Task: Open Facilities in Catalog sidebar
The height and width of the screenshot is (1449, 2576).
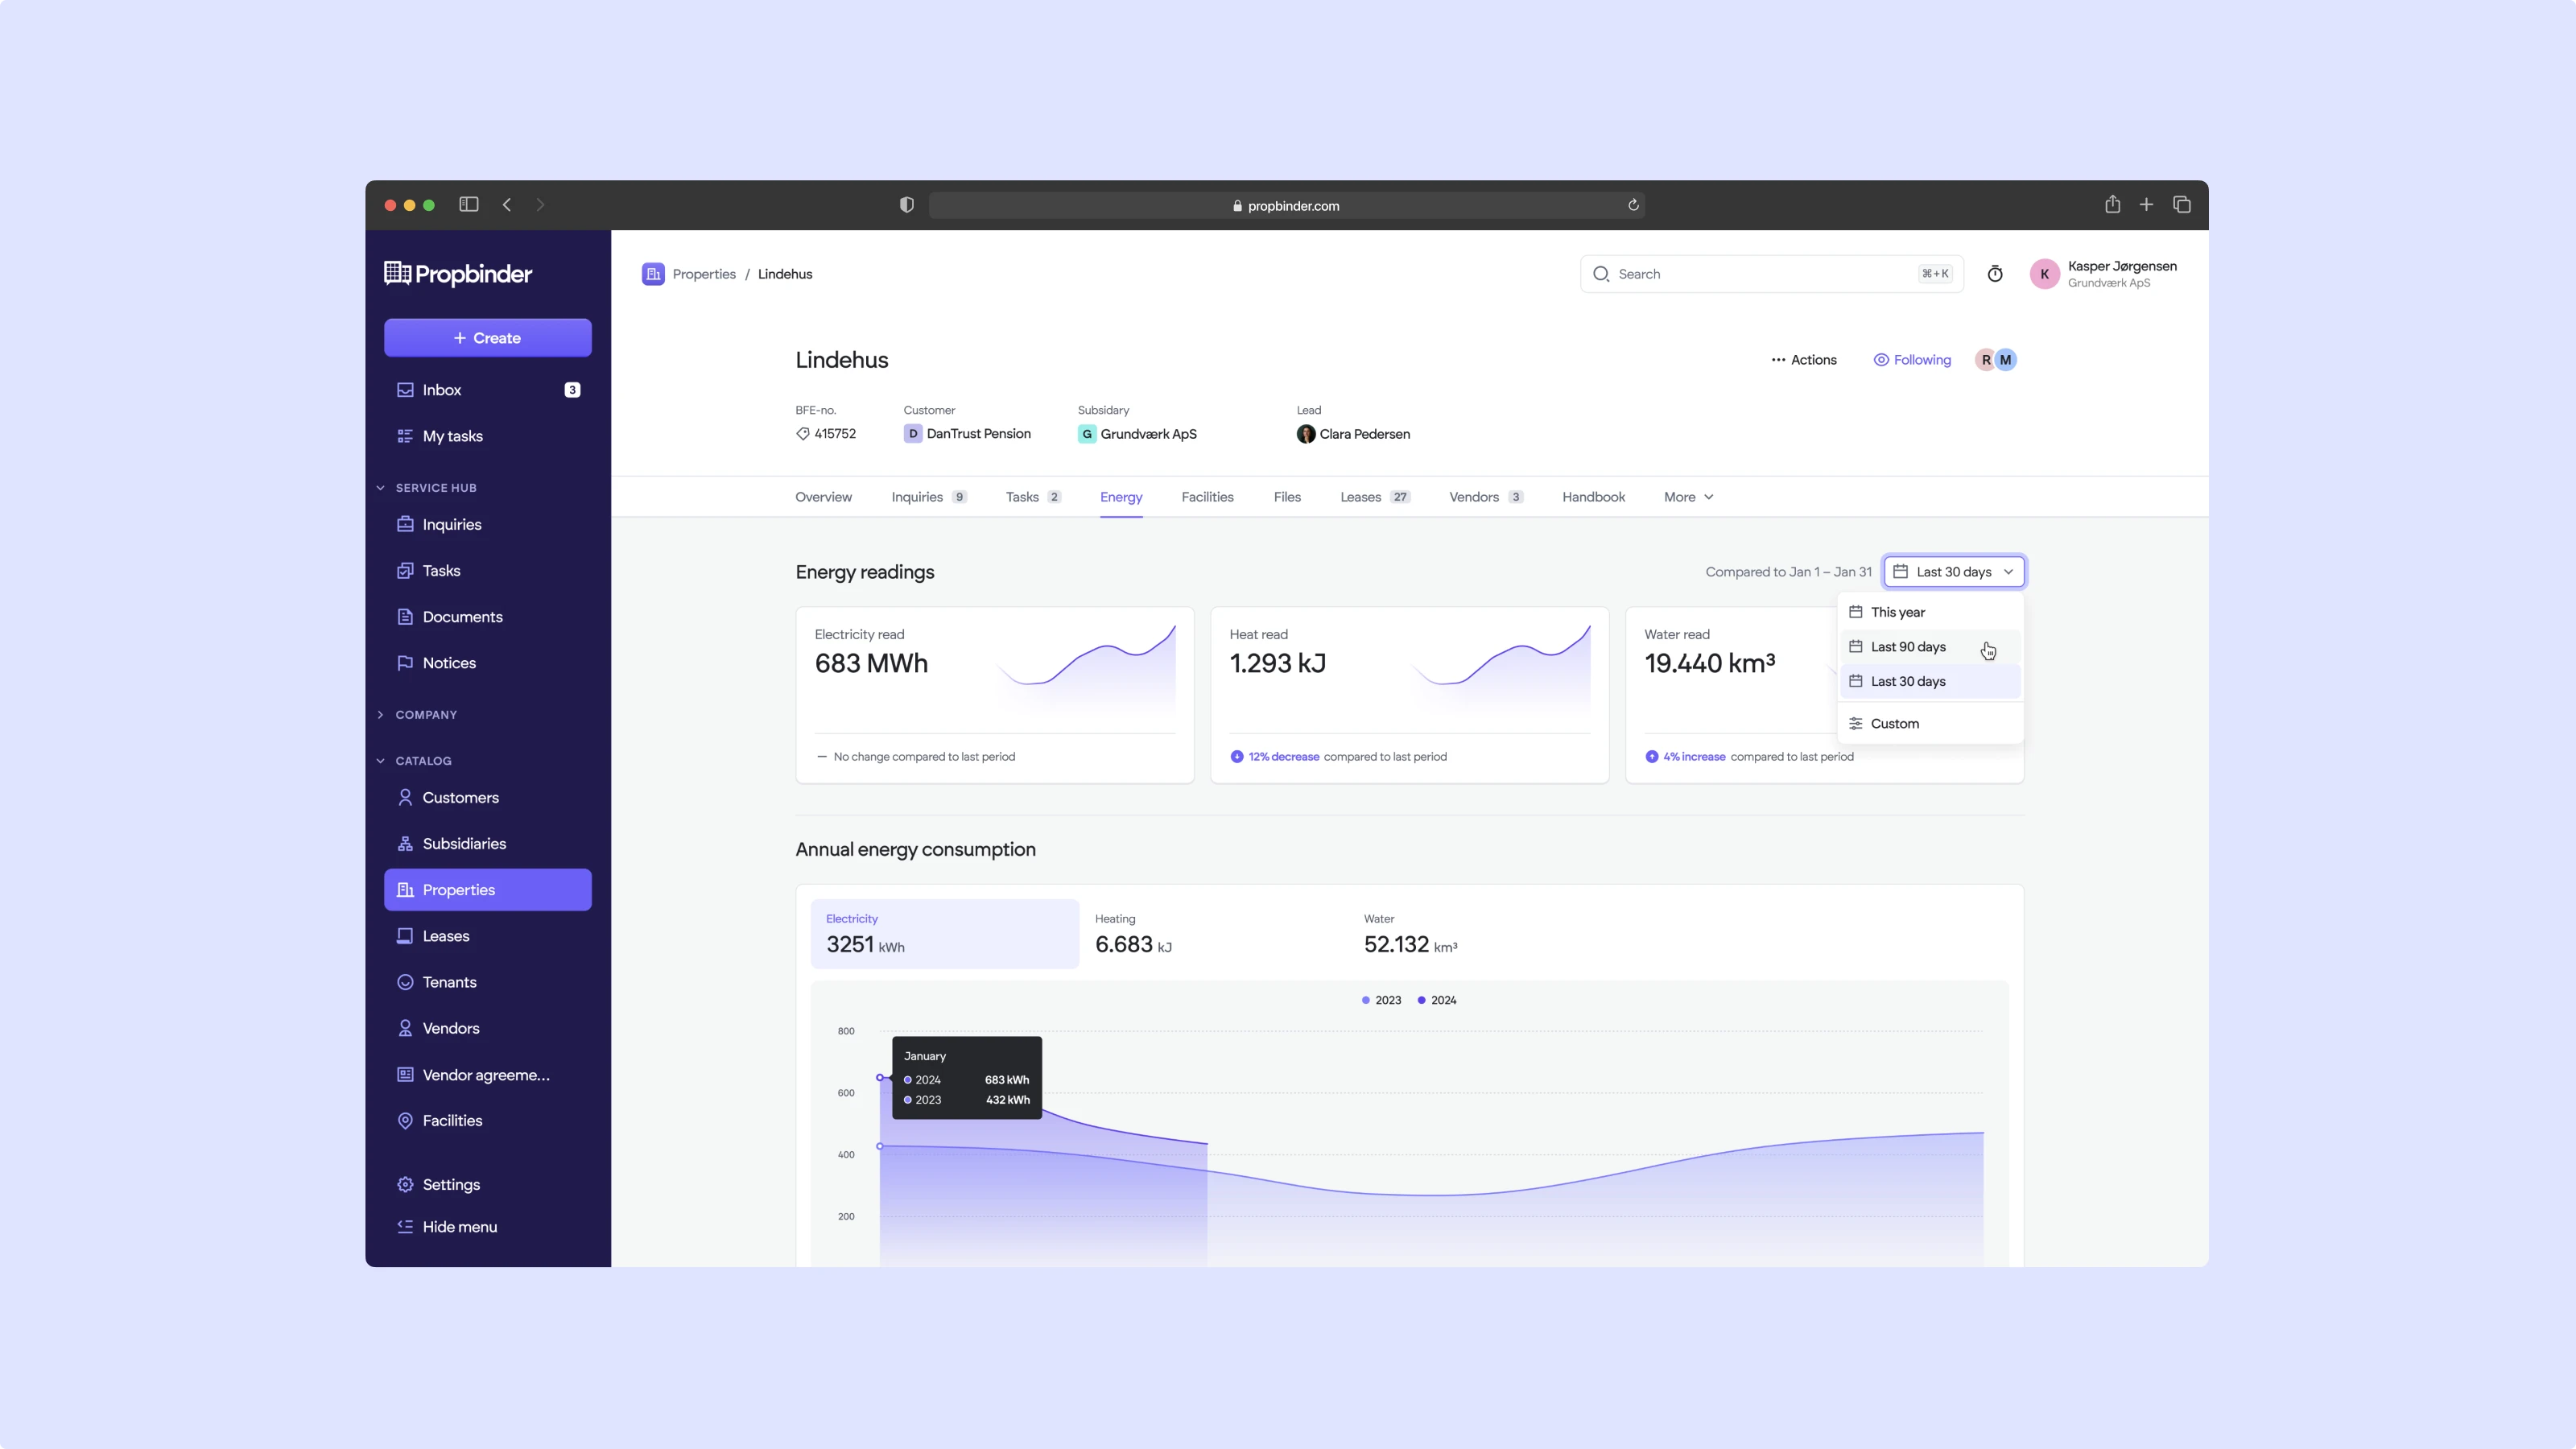Action: [452, 1120]
